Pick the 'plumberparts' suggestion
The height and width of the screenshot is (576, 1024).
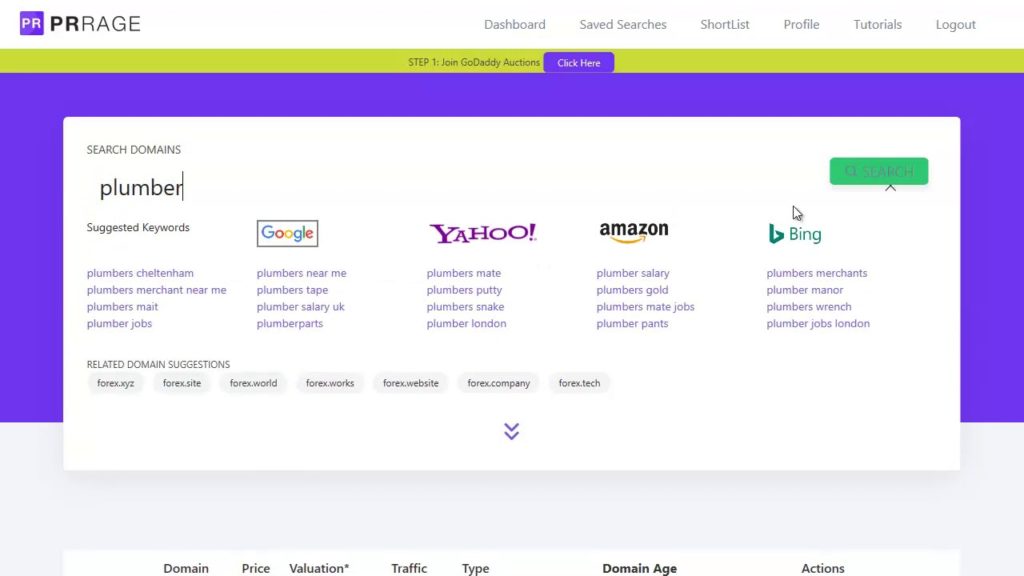289,324
